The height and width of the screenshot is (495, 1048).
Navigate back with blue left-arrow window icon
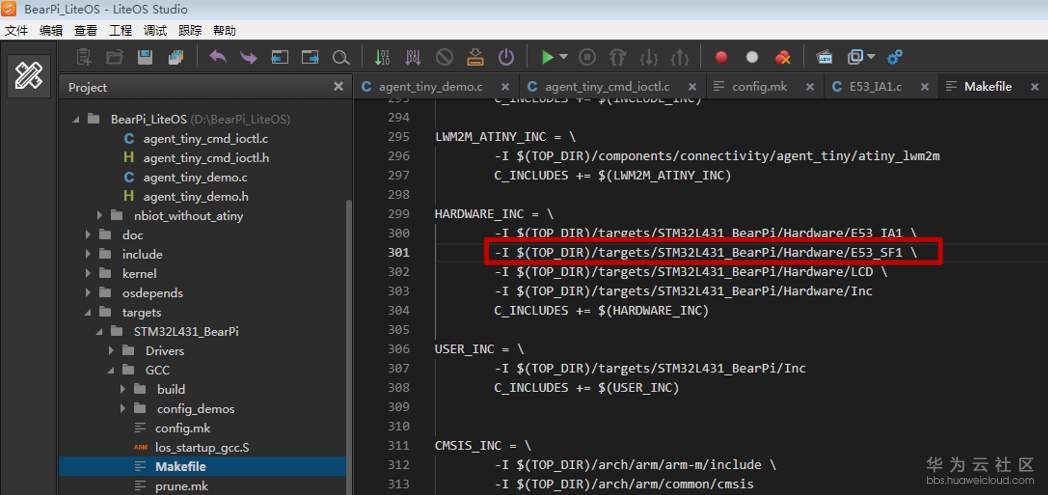(280, 57)
